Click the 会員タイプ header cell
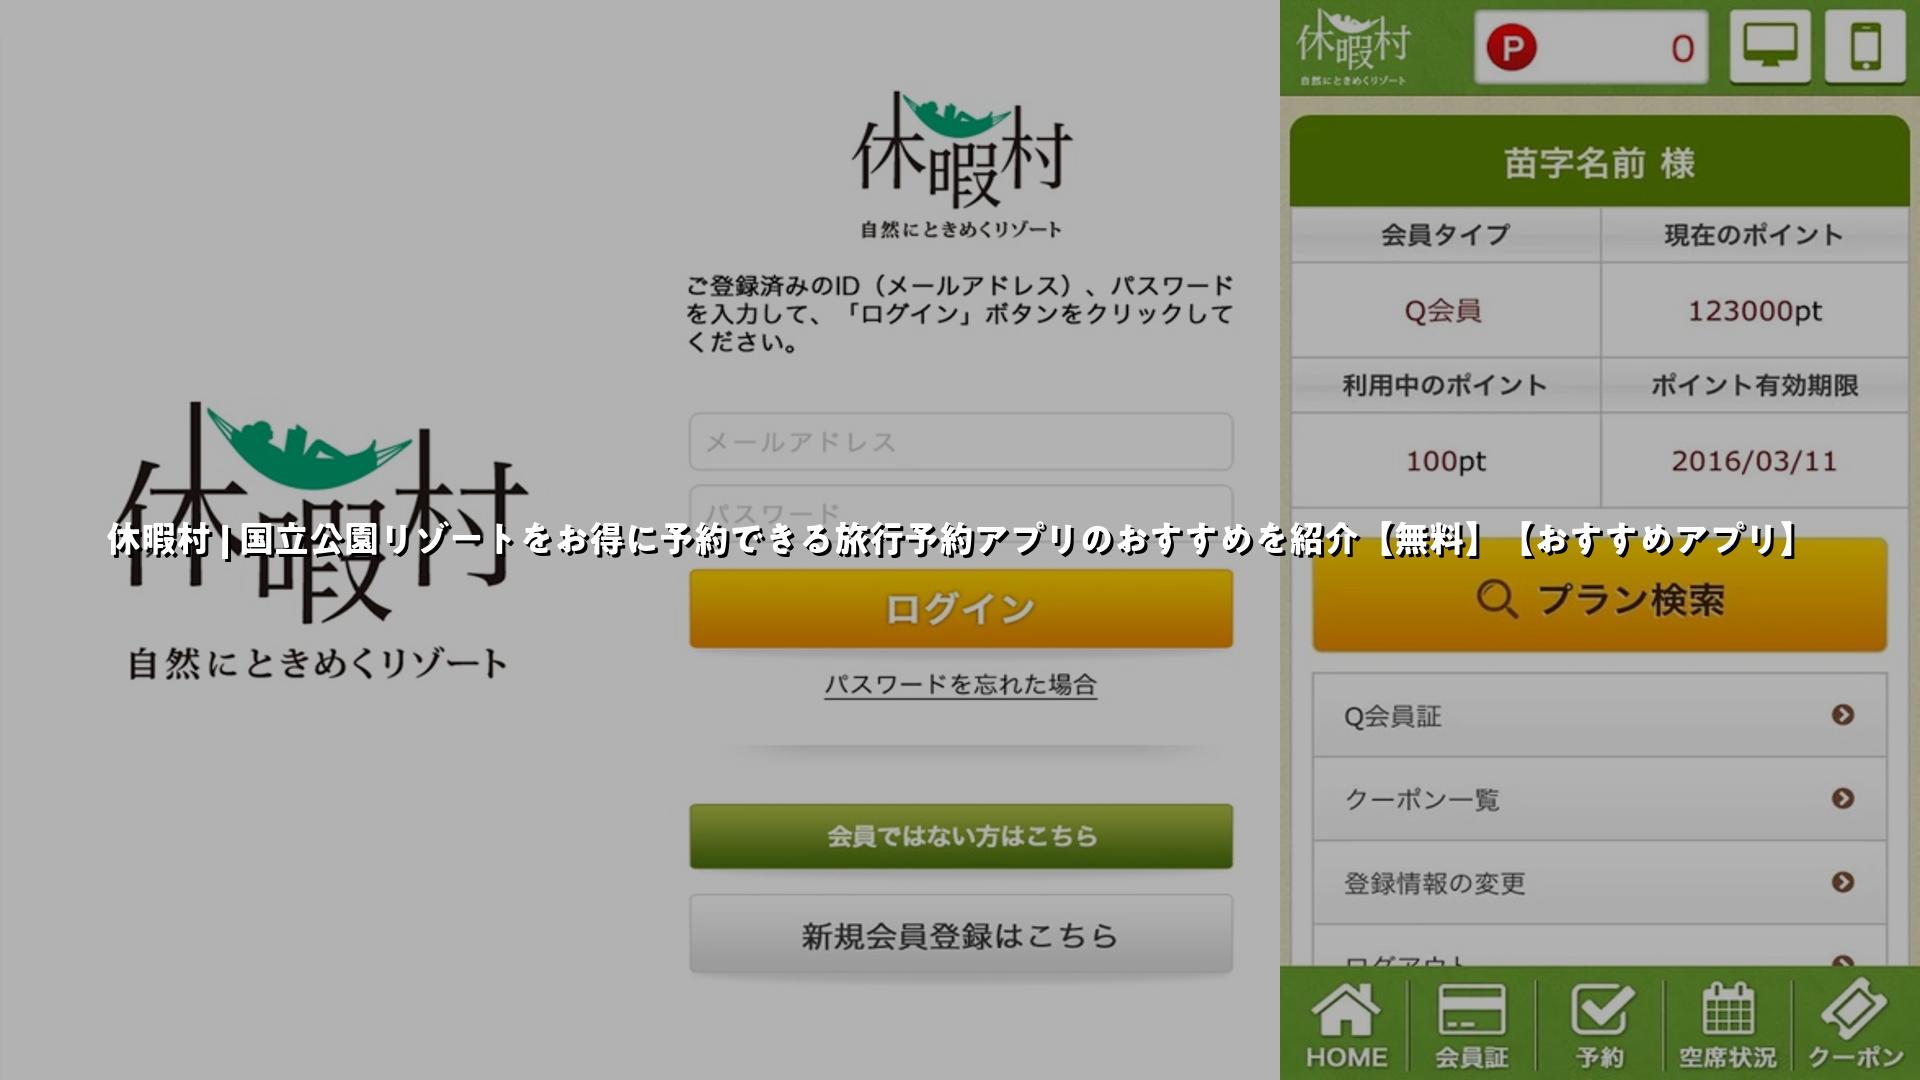The height and width of the screenshot is (1080, 1920). (1446, 235)
